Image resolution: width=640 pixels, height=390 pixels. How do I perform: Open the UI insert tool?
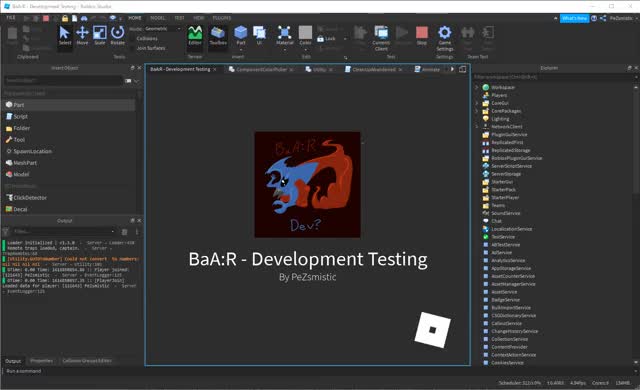coord(259,35)
